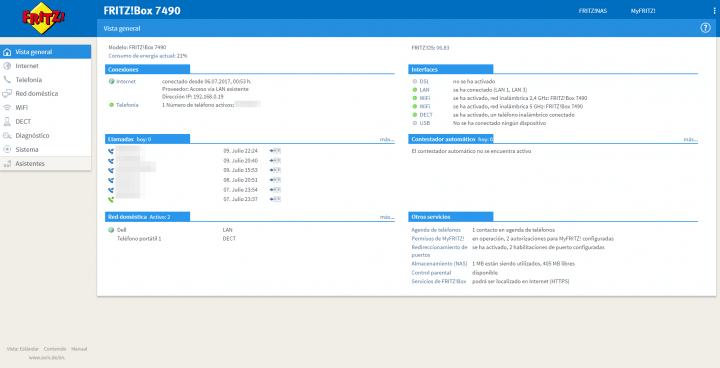Screen dimensions: 720x368
Task: Click phonebook icon for call 08. Julio 20:51
Action: pos(276,180)
